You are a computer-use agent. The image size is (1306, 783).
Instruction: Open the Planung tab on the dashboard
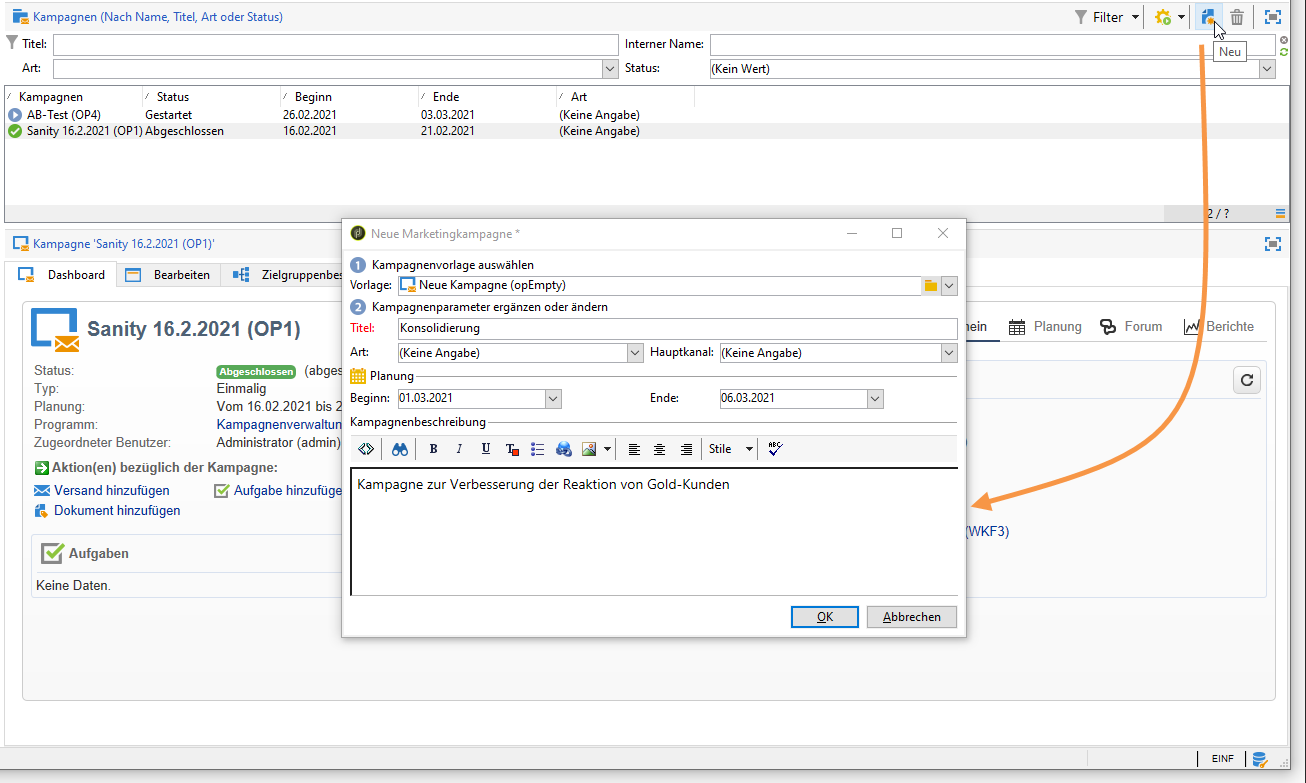tap(1045, 327)
